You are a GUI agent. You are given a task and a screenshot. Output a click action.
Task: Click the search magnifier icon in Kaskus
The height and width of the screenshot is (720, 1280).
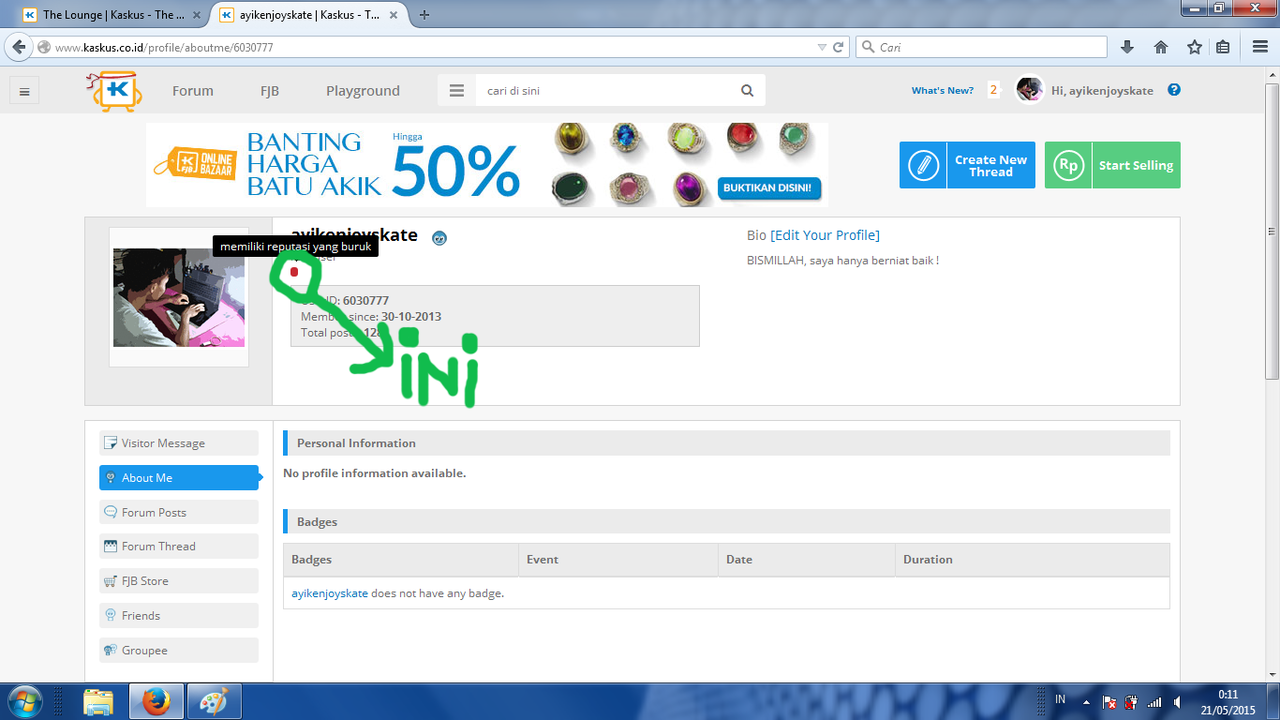tap(747, 90)
